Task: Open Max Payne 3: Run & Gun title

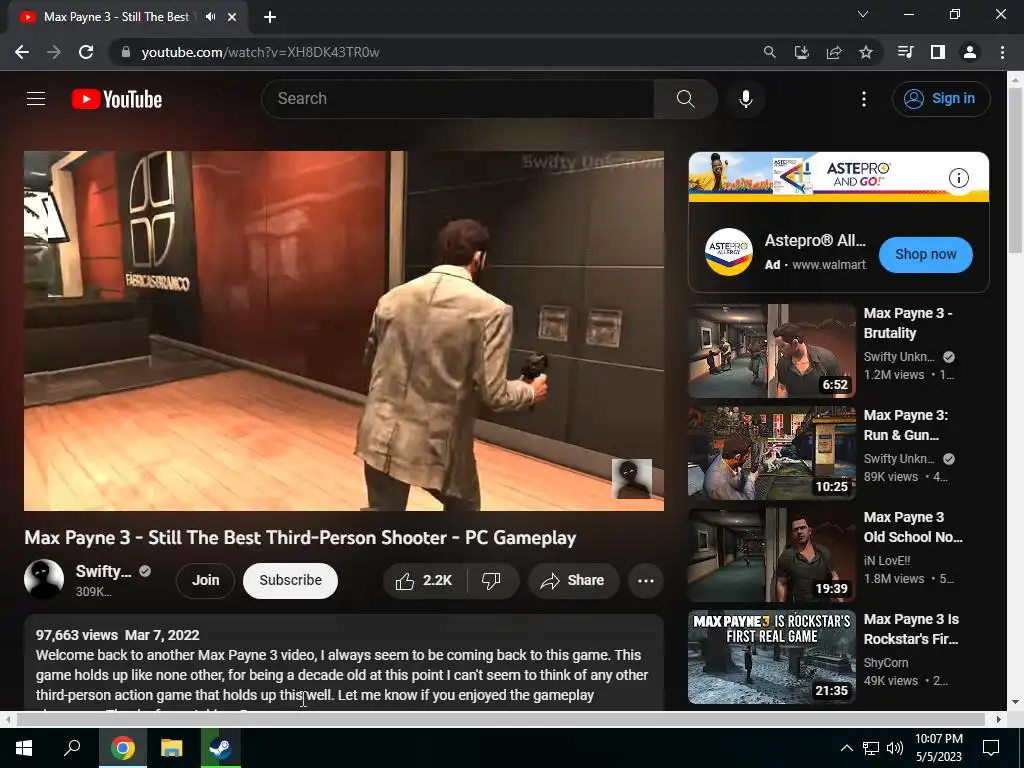Action: coord(906,425)
